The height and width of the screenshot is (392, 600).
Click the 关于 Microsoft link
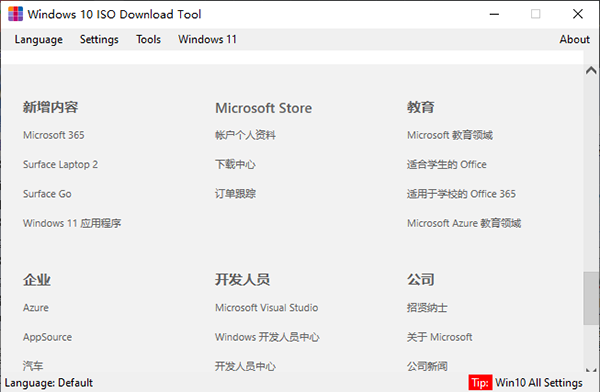[x=439, y=337]
